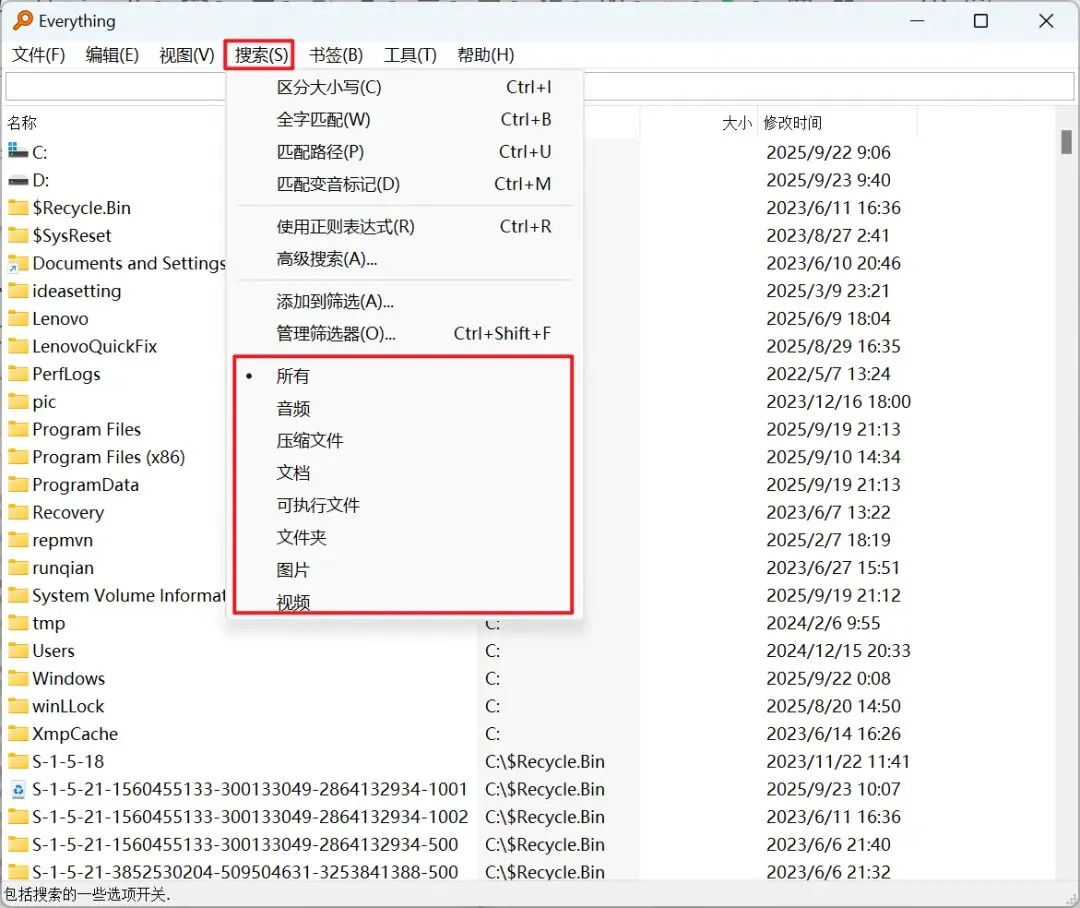The height and width of the screenshot is (908, 1080).
Task: Open the 工具(T) menu
Action: (410, 55)
